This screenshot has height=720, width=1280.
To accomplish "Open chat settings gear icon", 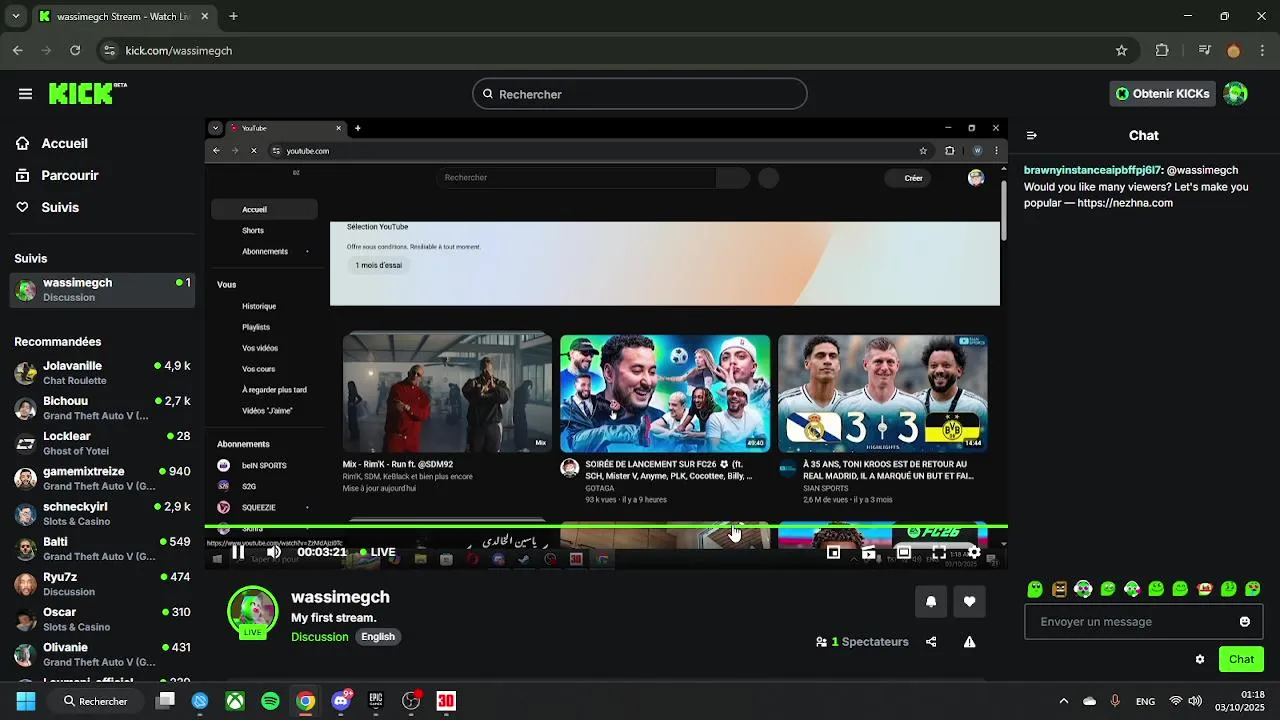I will [1200, 659].
